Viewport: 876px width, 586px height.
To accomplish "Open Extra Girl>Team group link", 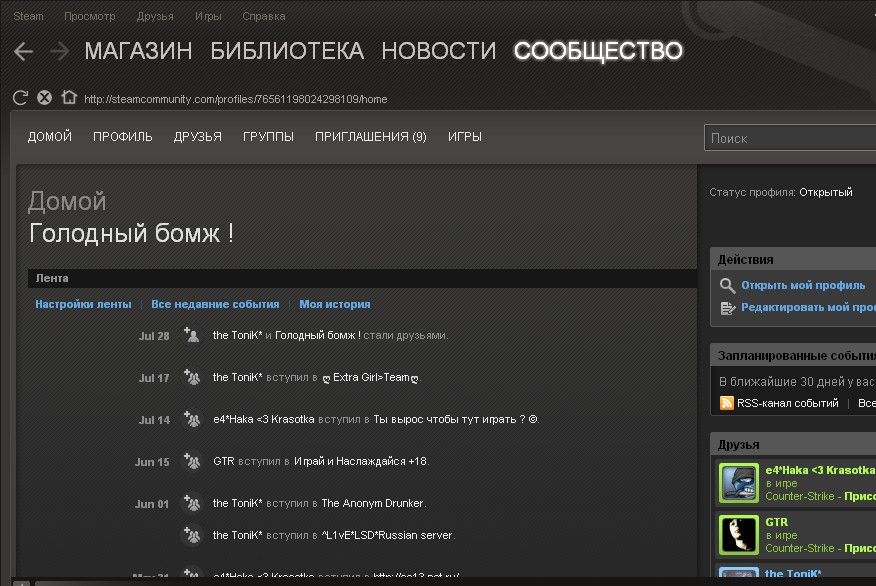I will (371, 378).
